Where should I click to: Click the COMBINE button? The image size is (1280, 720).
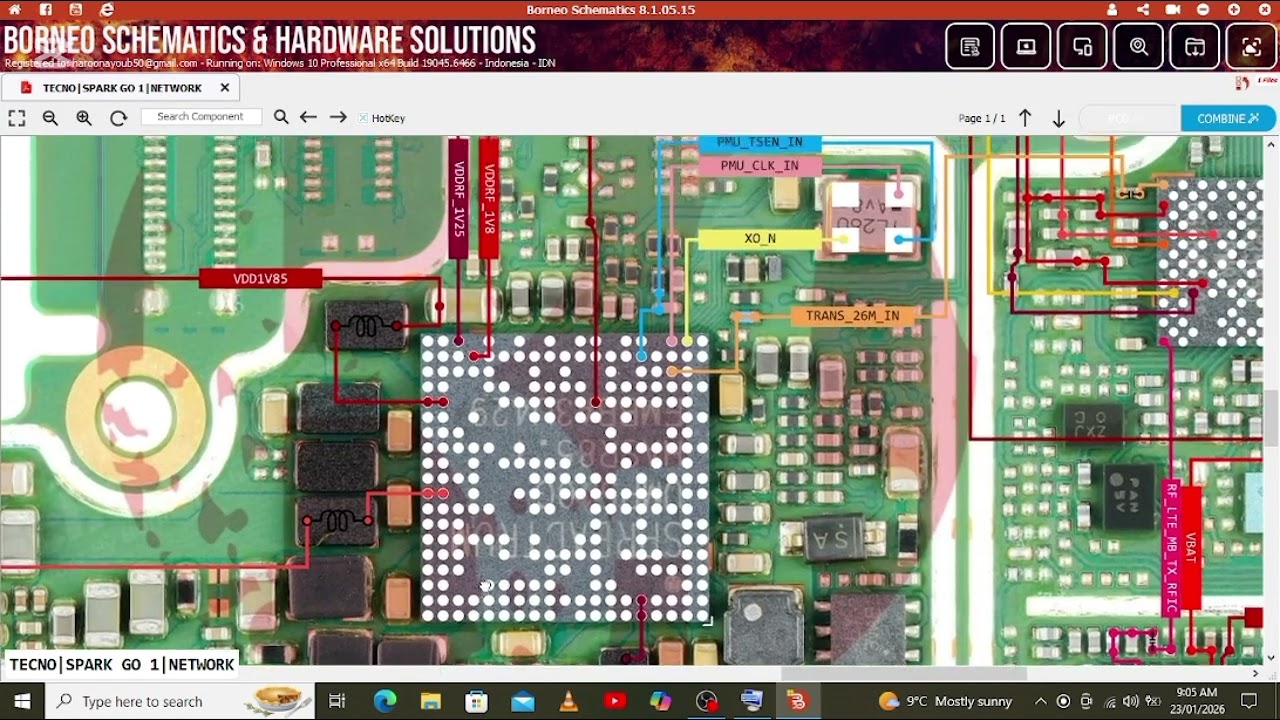1228,118
